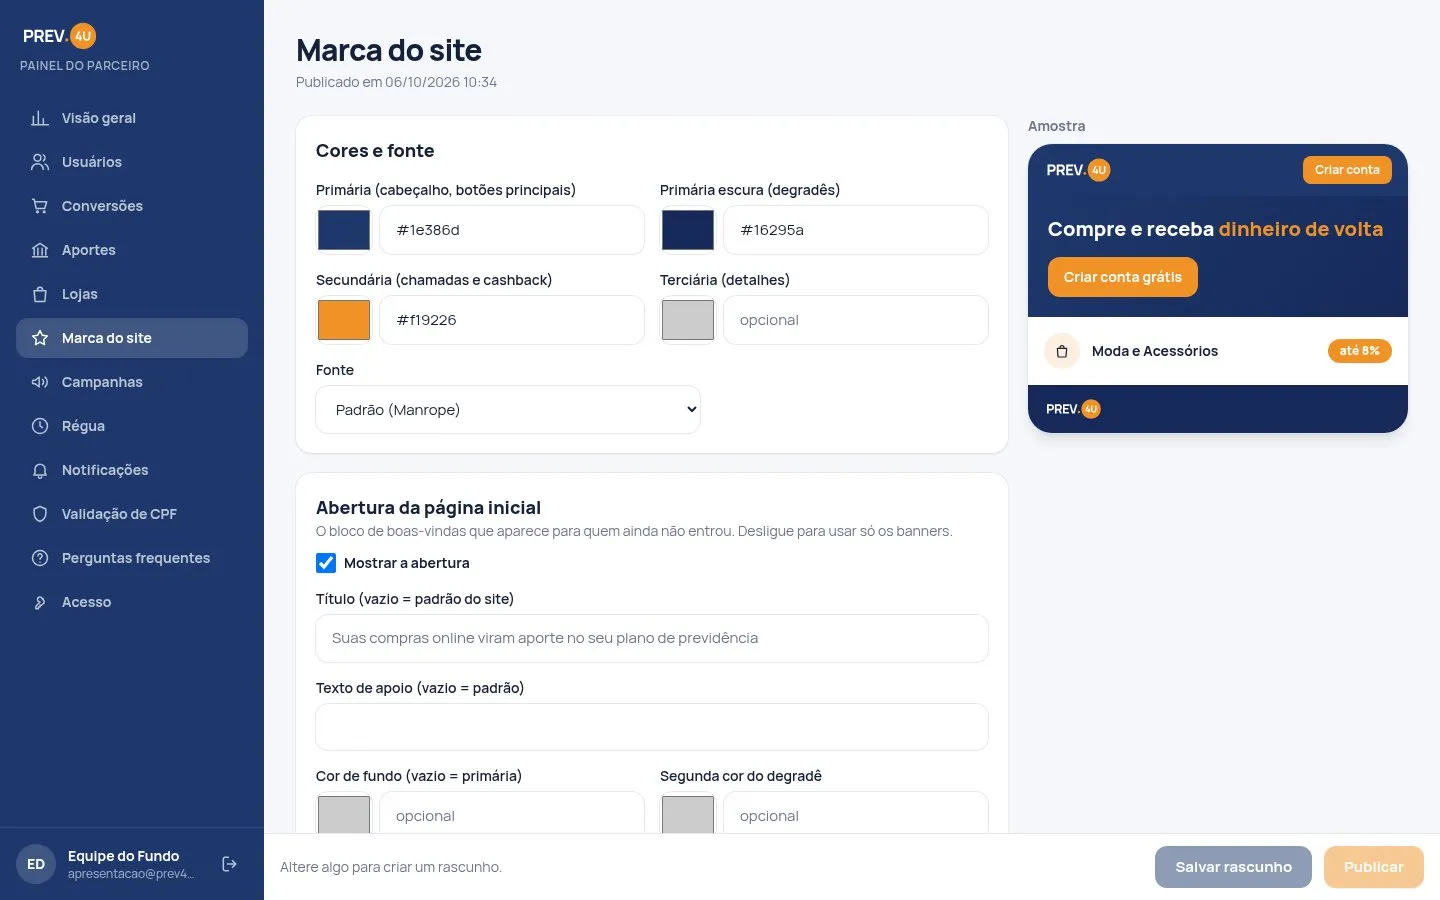
Task: Click the Texto de apoio input field
Action: [x=652, y=727]
